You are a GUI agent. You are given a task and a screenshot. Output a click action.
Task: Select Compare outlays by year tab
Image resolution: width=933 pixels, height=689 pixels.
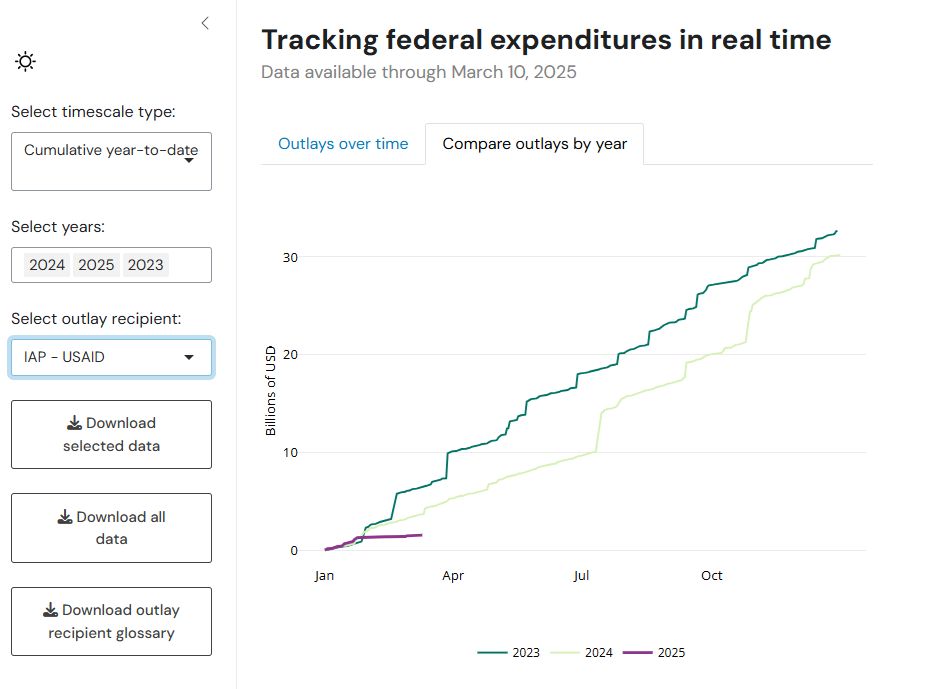point(534,144)
